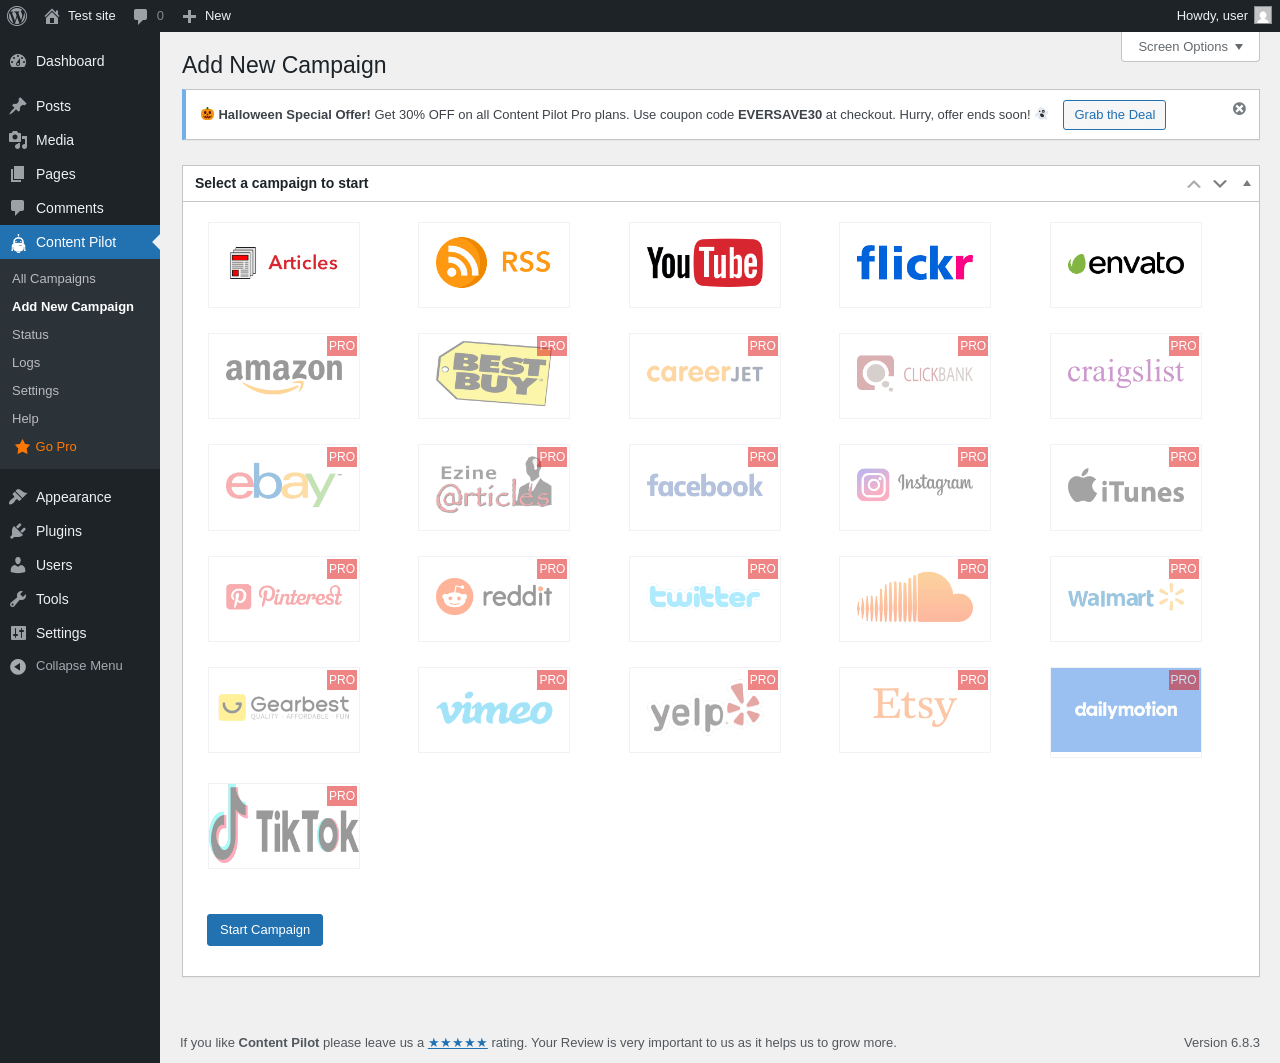Move campaign panel down with chevron
The height and width of the screenshot is (1063, 1280).
coord(1220,184)
